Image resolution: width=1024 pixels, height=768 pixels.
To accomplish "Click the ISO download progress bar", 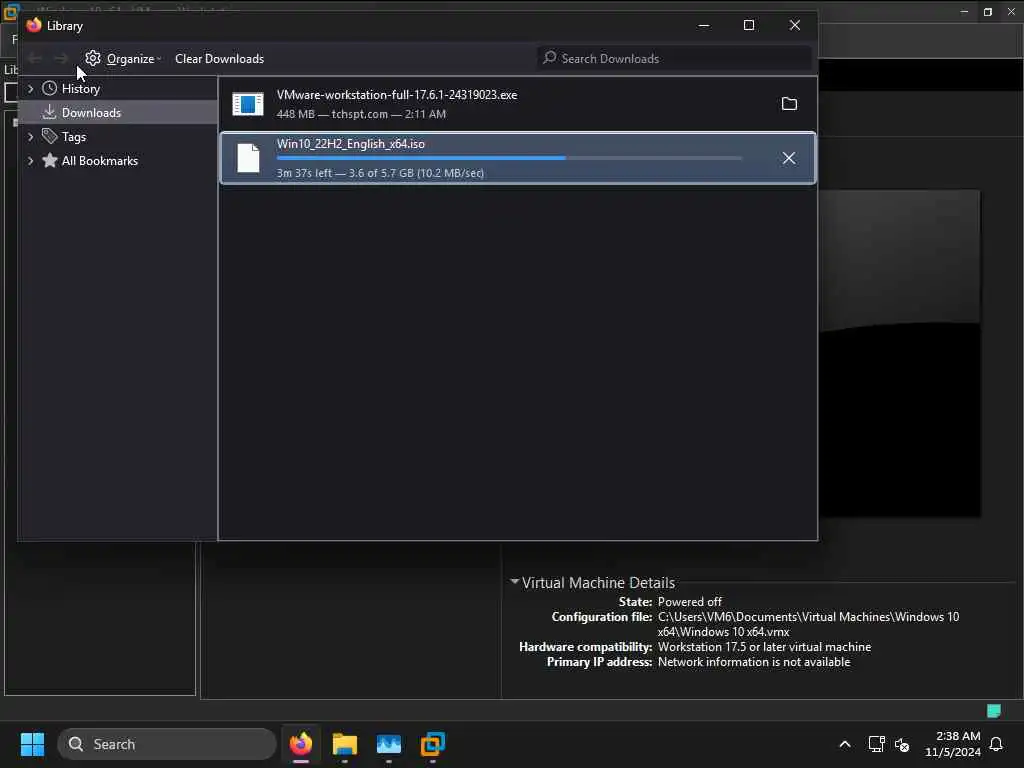I will tap(509, 158).
